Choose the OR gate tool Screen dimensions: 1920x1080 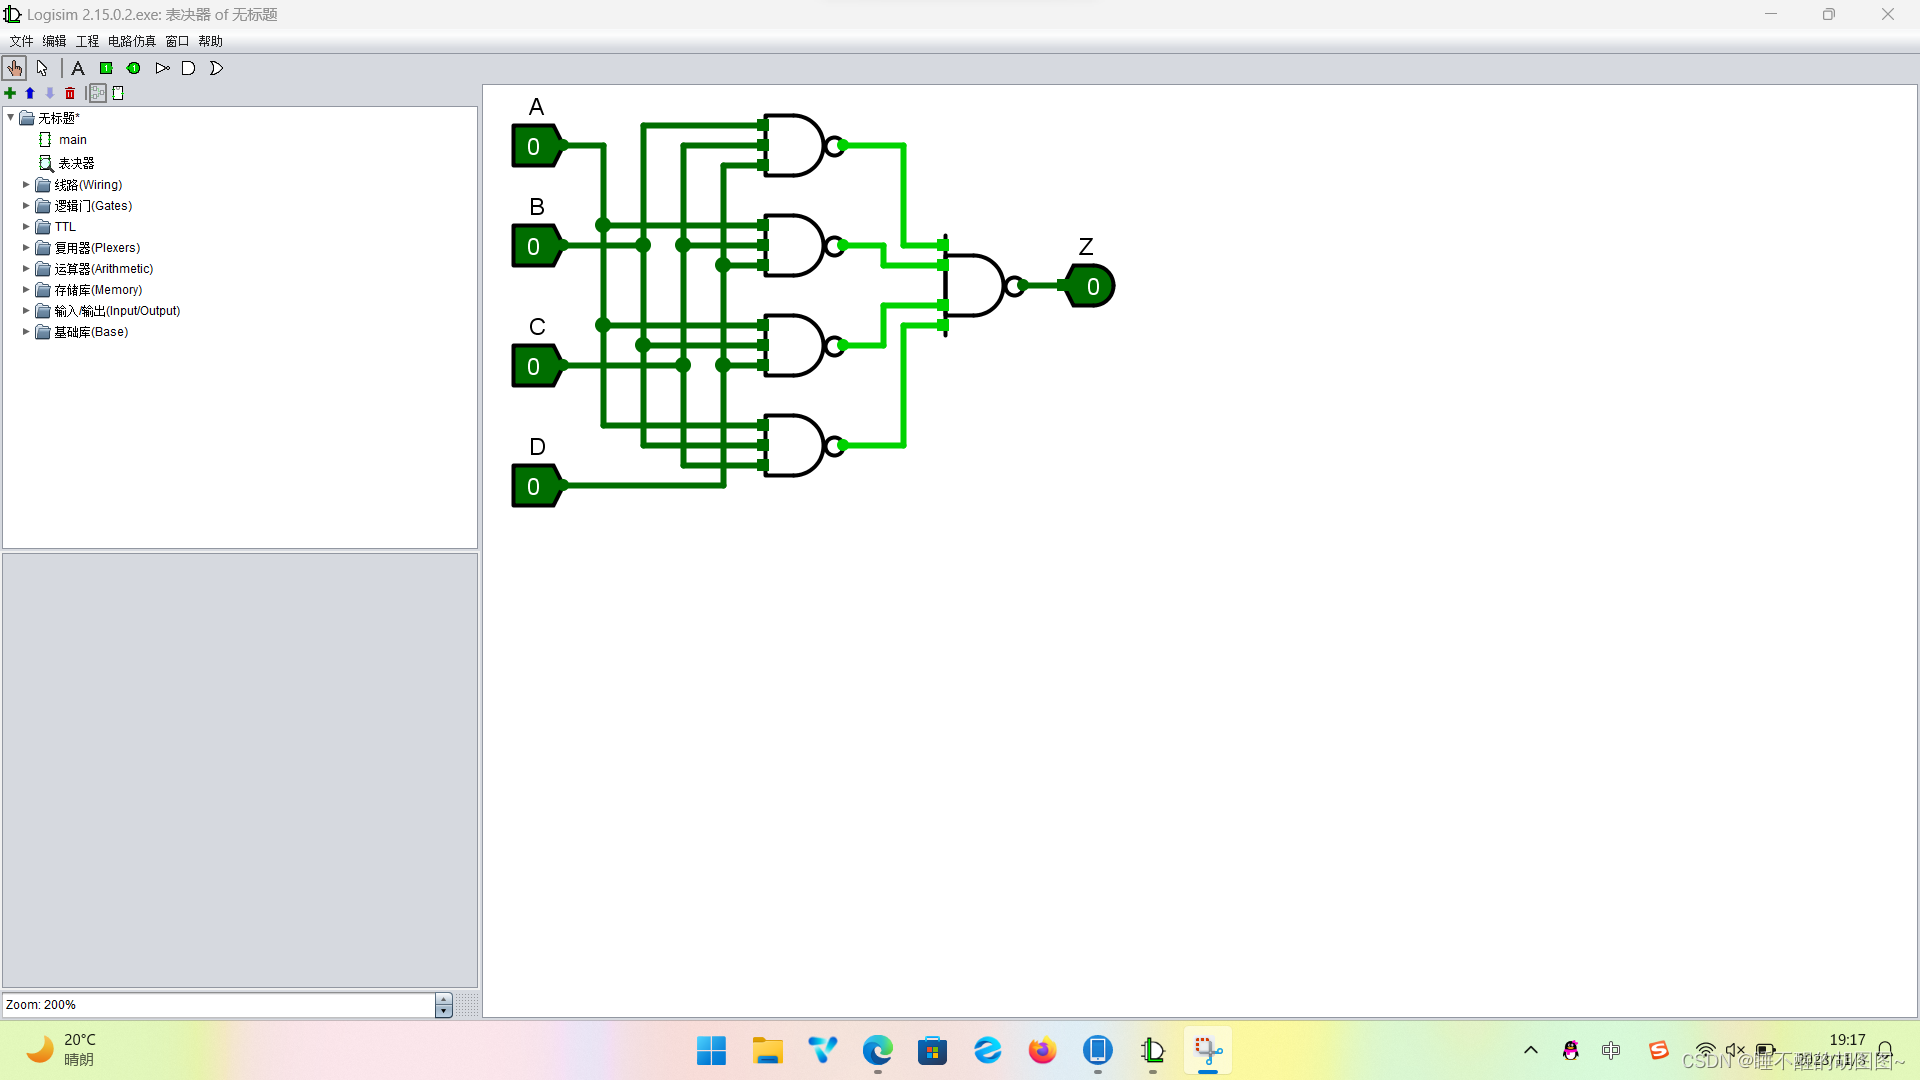[x=216, y=68]
